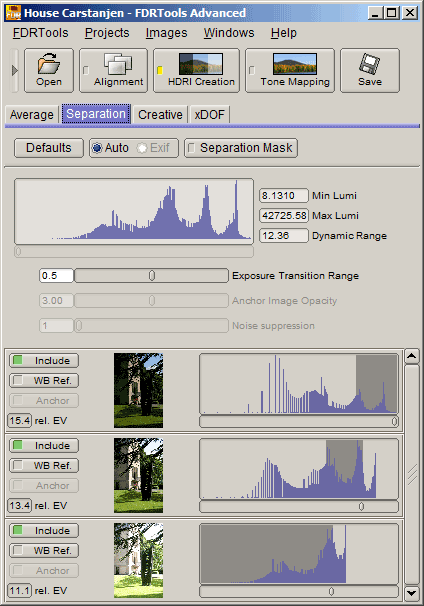Enable the Separation Mask checkbox
424x606 pixels.
coord(191,148)
